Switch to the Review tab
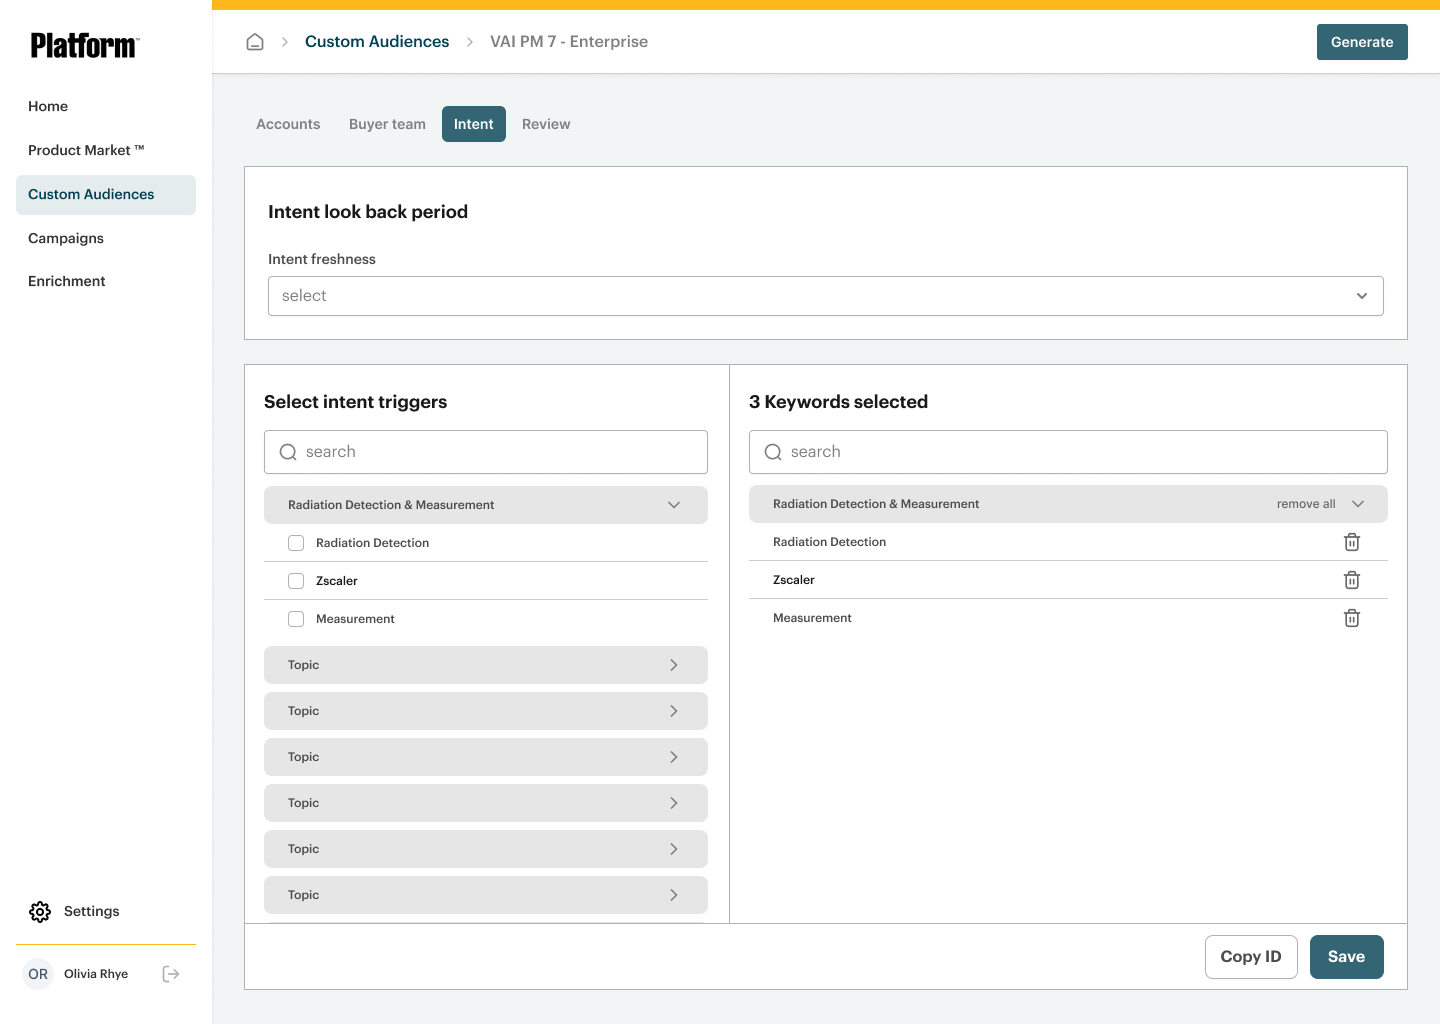The image size is (1440, 1024). (x=546, y=124)
